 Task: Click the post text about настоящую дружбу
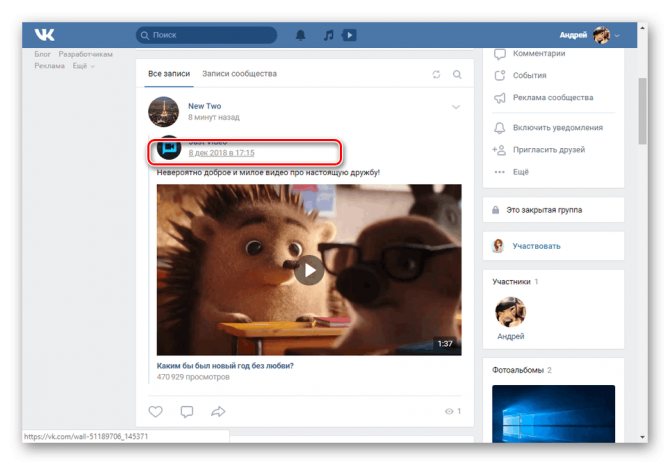pos(268,173)
